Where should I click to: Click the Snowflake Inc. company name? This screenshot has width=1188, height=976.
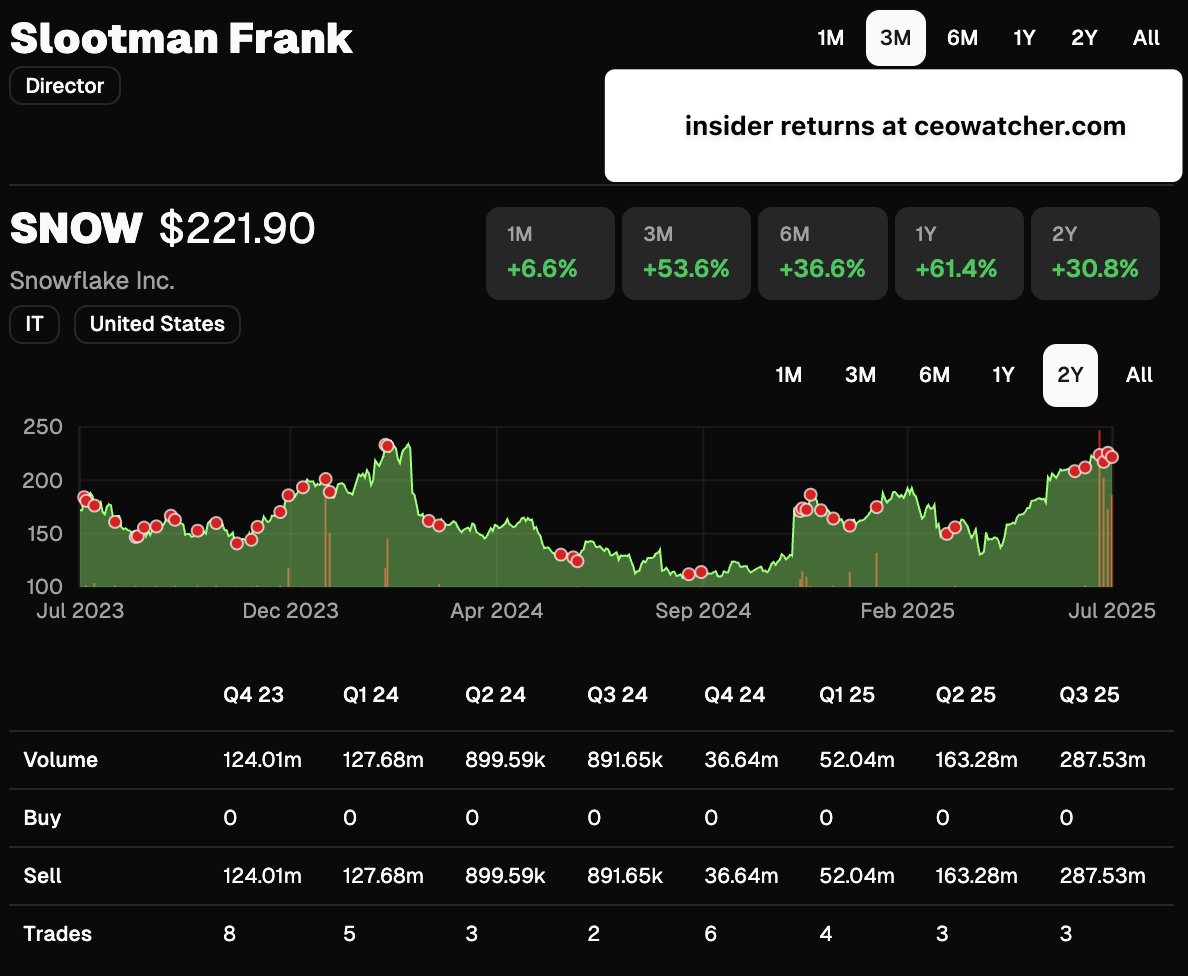pos(92,281)
